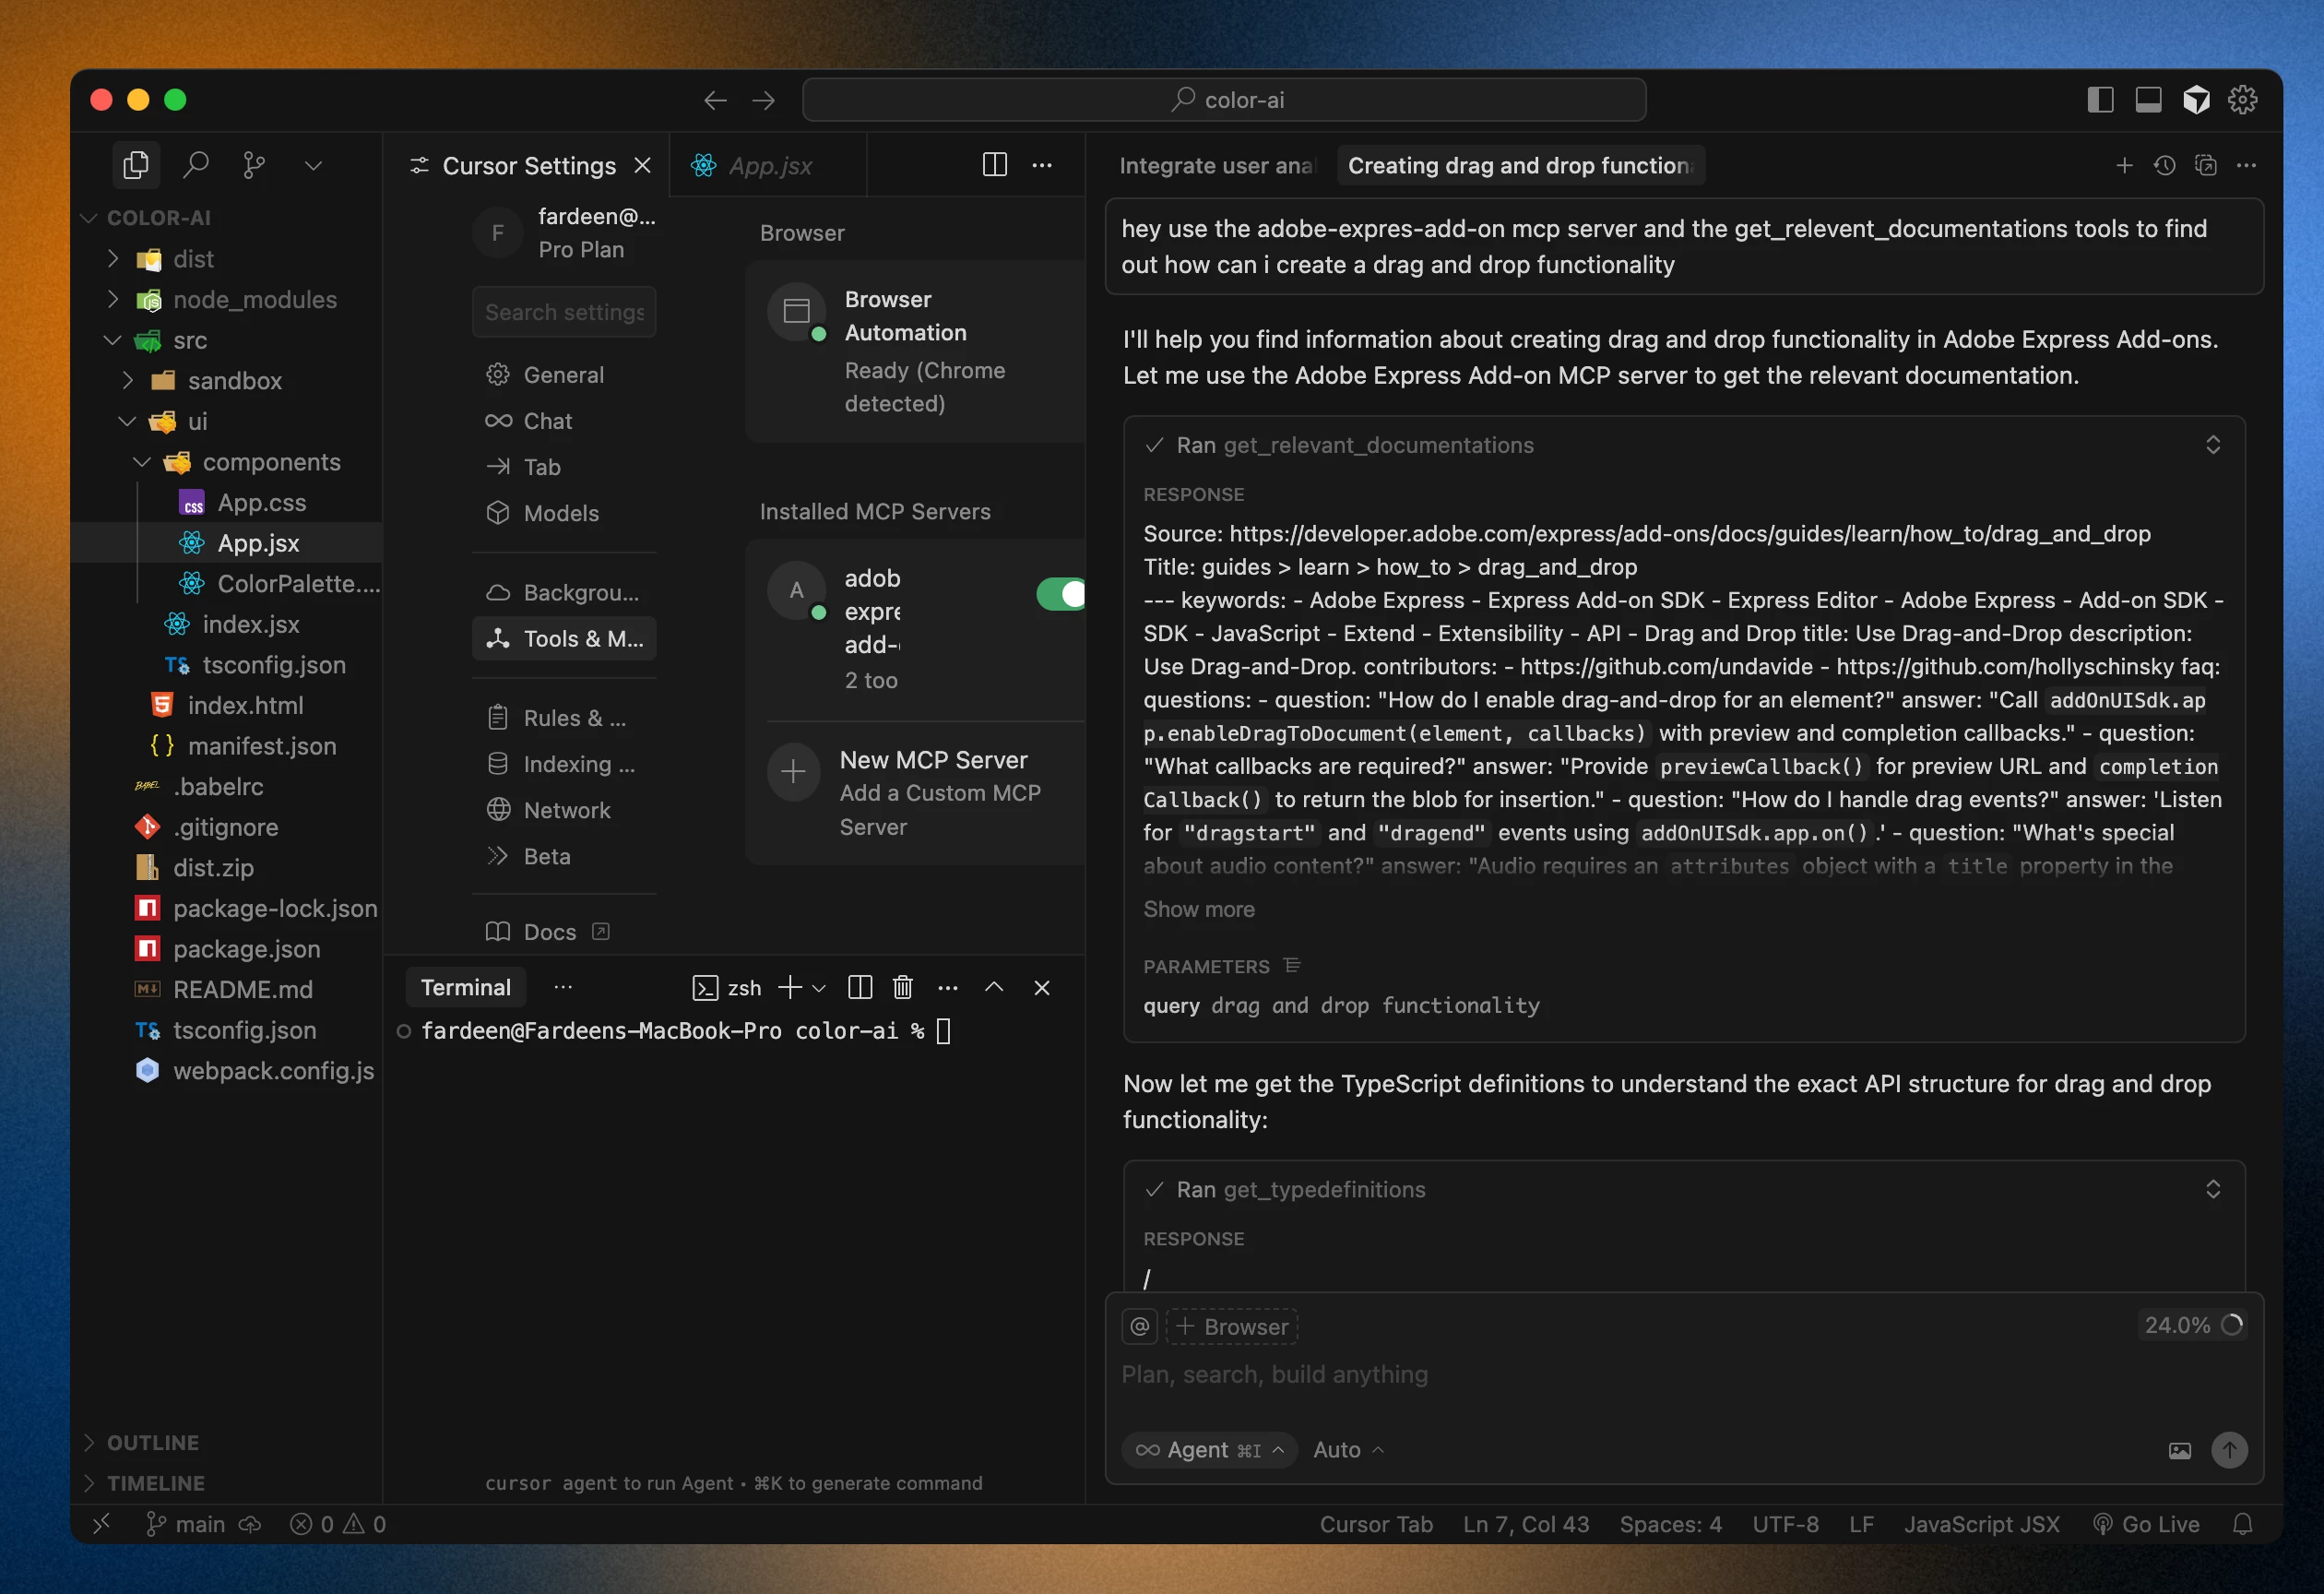
Task: Select Models in the settings menu
Action: pyautogui.click(x=560, y=513)
